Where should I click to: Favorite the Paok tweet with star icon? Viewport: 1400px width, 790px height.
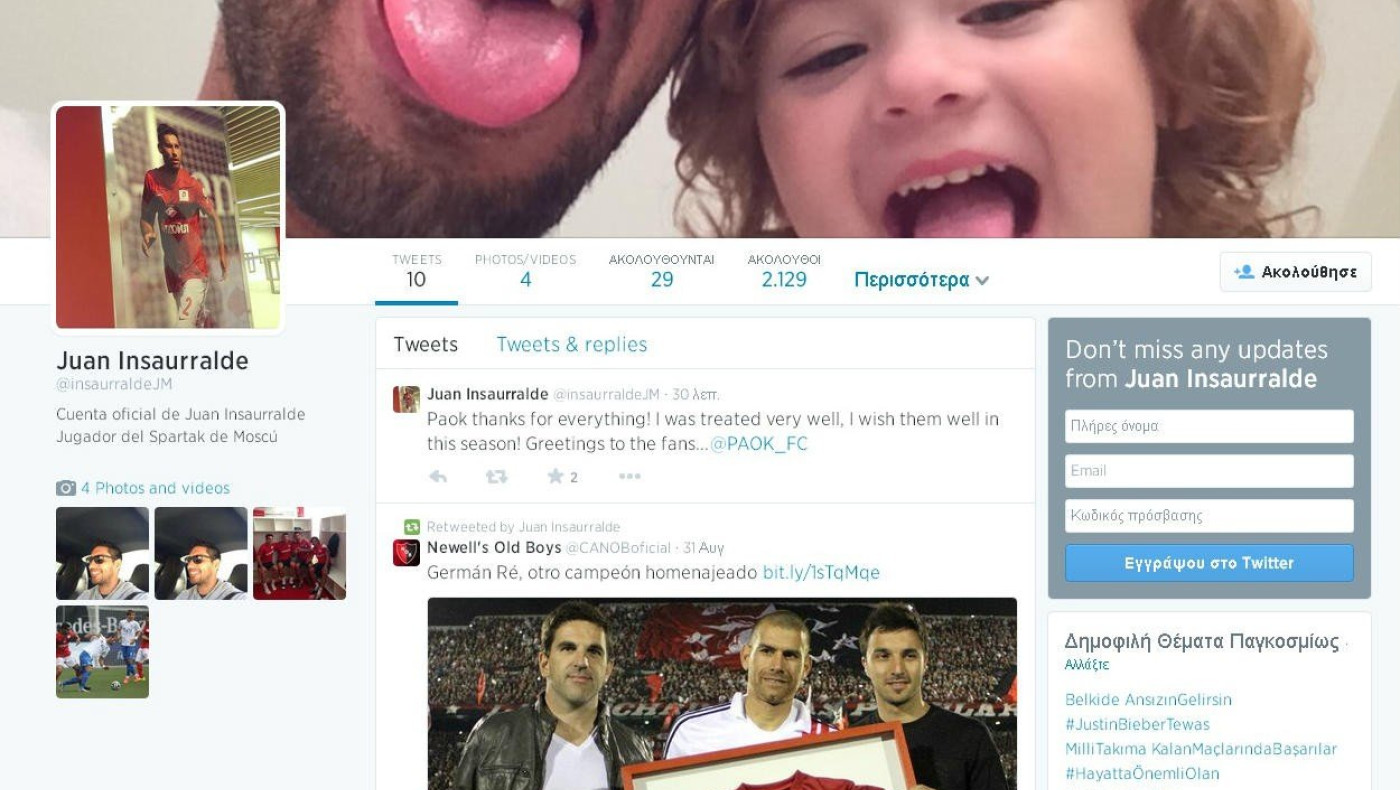coord(555,476)
